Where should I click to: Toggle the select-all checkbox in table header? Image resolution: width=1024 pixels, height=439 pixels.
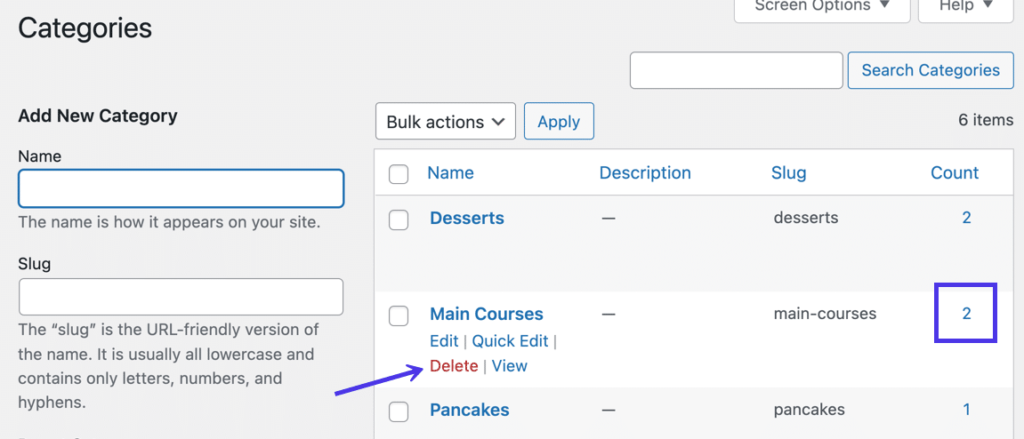[399, 174]
